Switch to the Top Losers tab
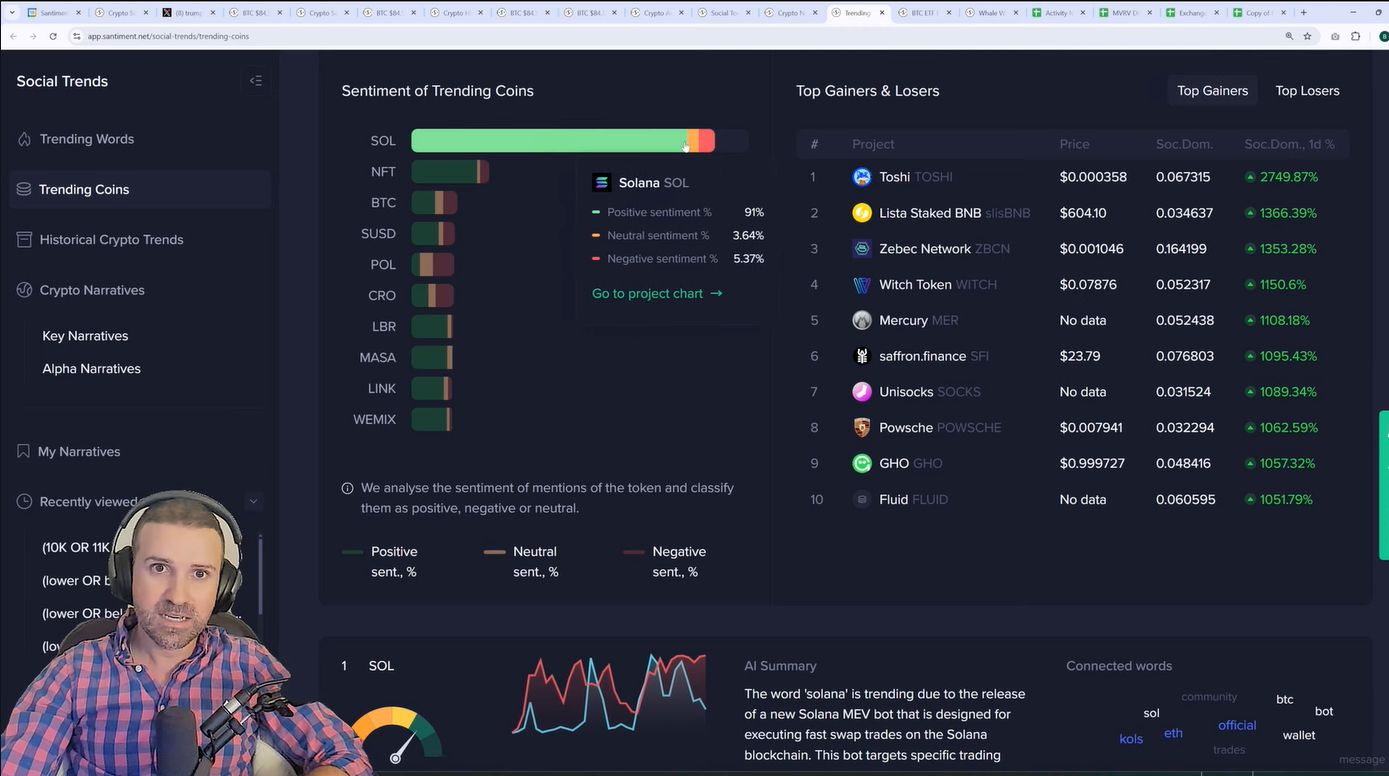The image size is (1389, 776). coord(1306,91)
